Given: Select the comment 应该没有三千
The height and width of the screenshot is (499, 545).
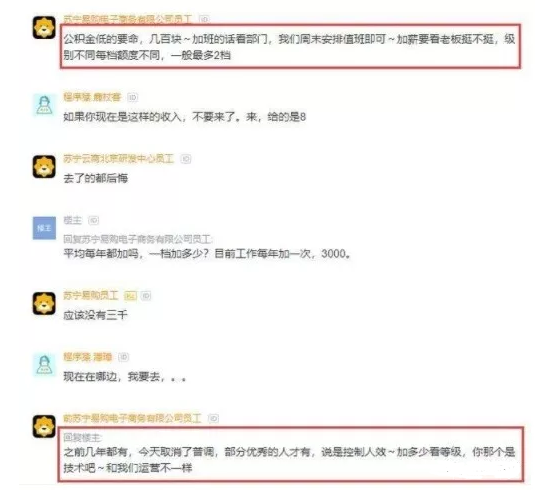Looking at the screenshot, I should pyautogui.click(x=96, y=315).
